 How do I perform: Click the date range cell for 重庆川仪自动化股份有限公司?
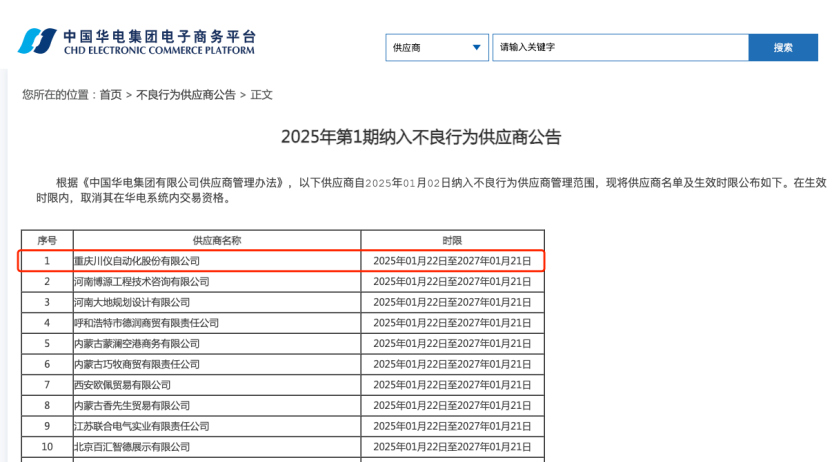[452, 261]
